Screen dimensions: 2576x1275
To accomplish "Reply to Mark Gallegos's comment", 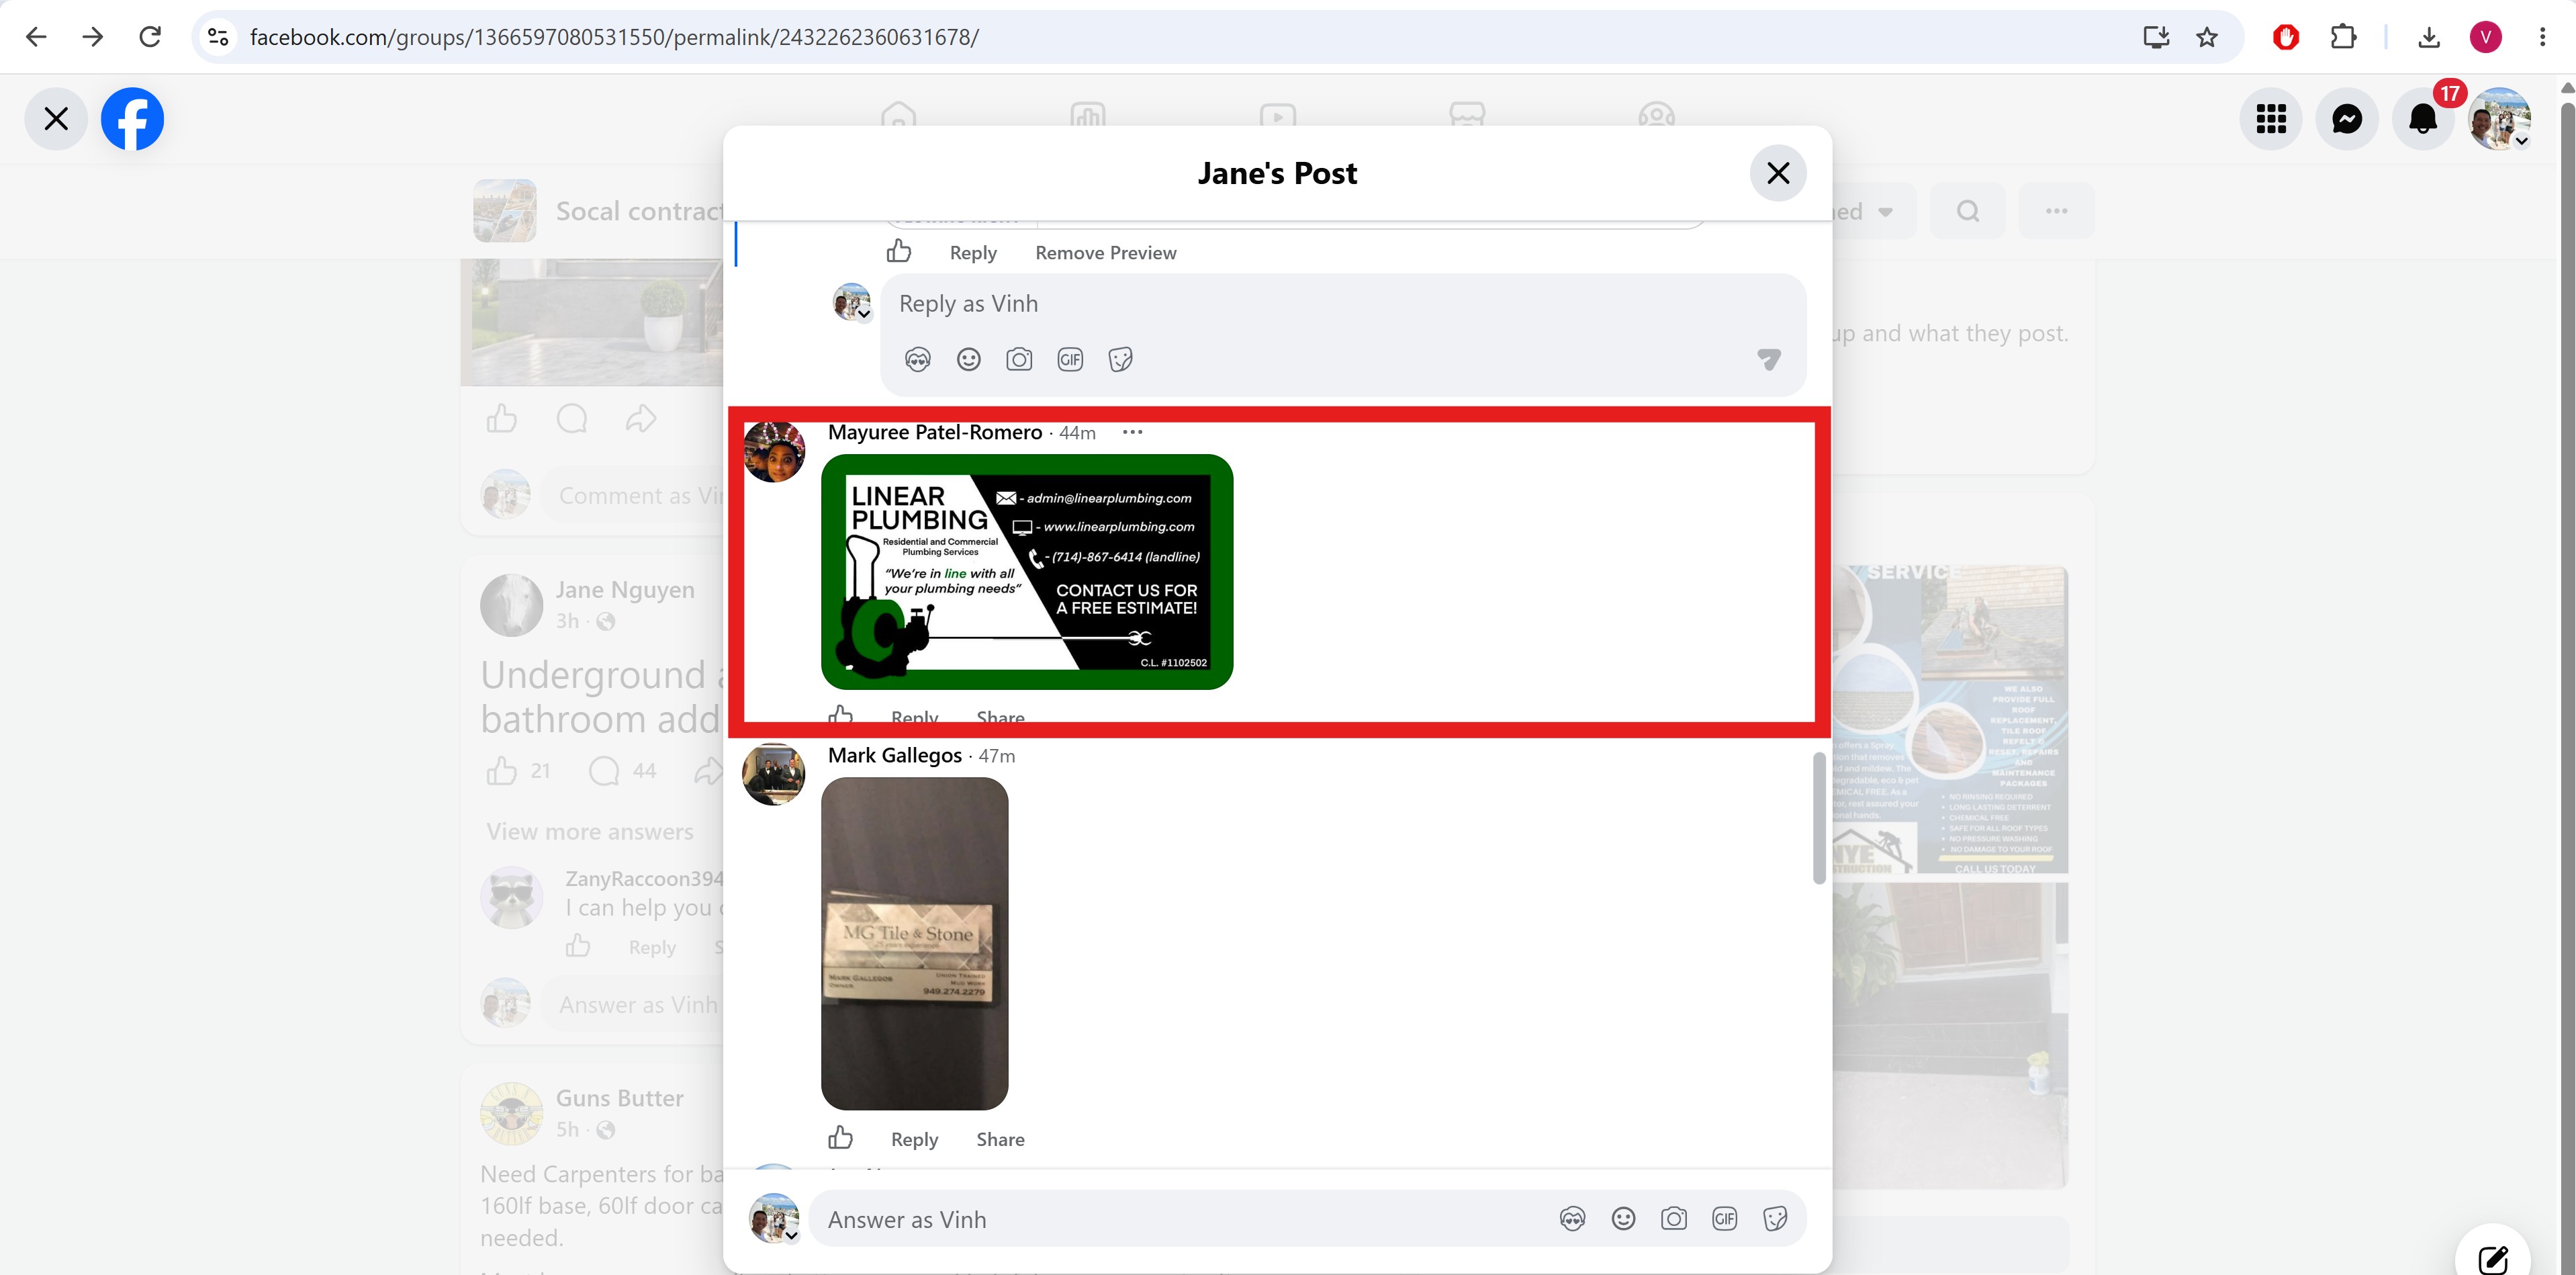I will (914, 1140).
